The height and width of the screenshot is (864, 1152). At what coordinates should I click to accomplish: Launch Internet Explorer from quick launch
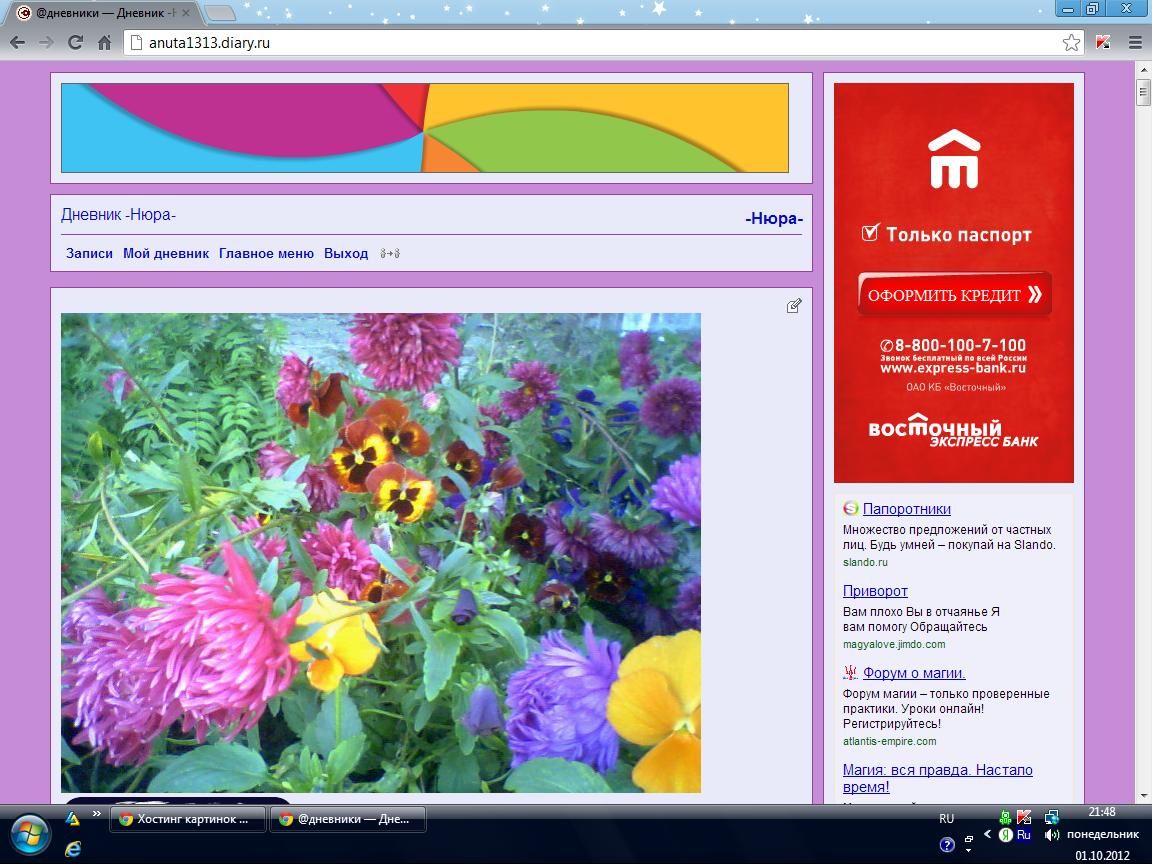[72, 848]
